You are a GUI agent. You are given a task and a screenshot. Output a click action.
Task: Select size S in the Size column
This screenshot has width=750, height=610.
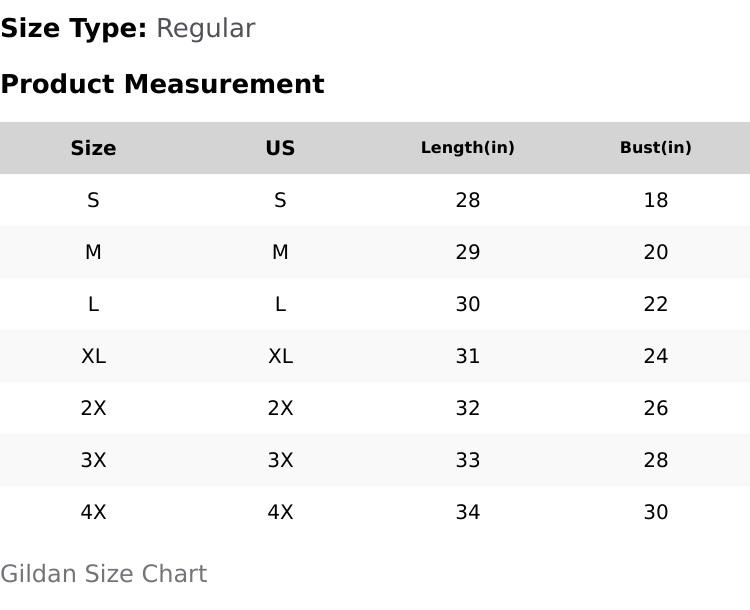pos(93,200)
